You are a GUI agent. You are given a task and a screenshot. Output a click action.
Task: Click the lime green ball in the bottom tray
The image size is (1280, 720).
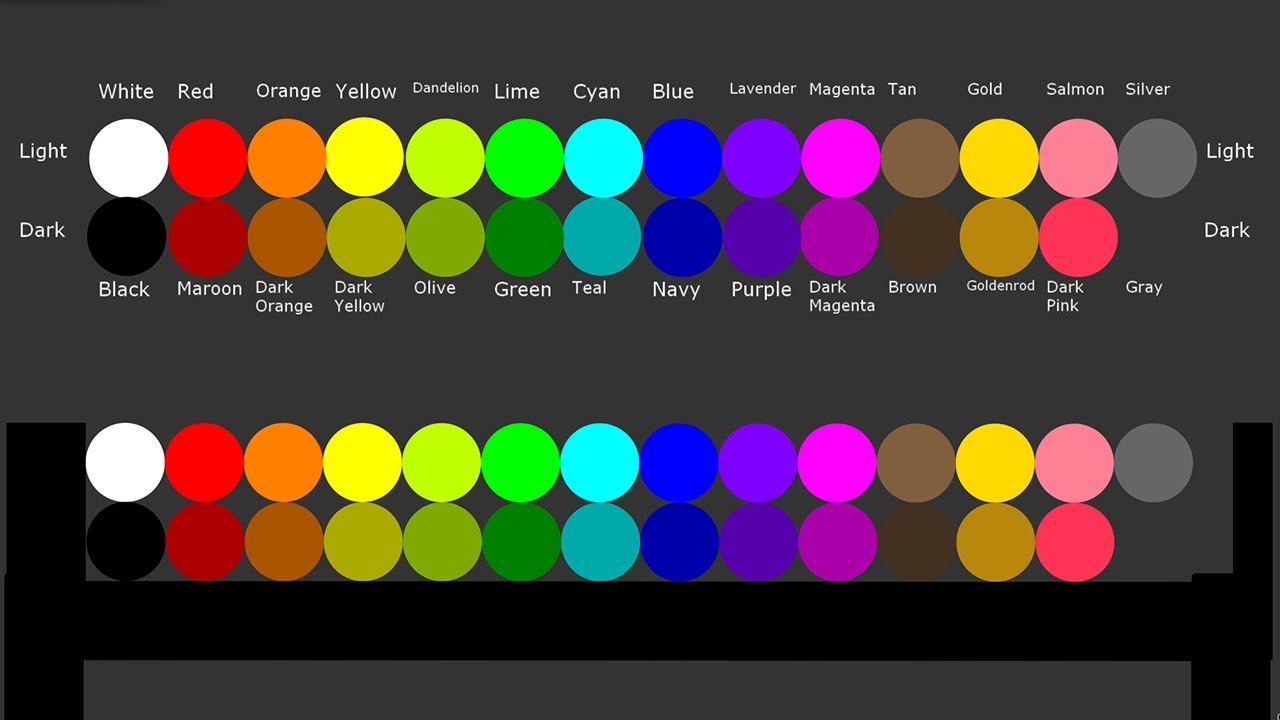click(520, 462)
